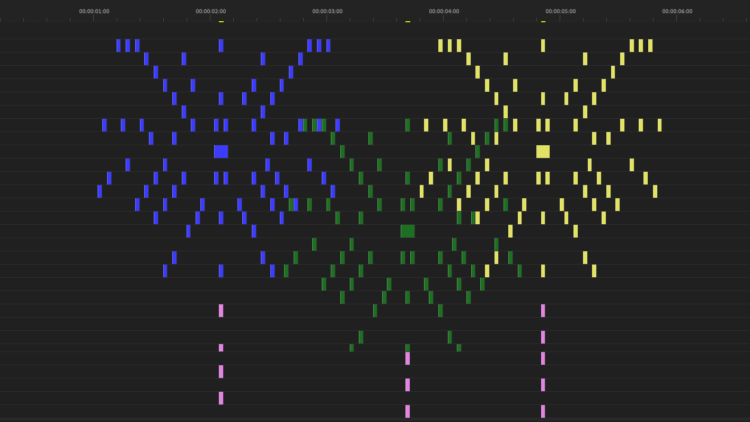Click the lowest pink keyframe under the green cluster
This screenshot has height=422, width=750.
(407, 411)
